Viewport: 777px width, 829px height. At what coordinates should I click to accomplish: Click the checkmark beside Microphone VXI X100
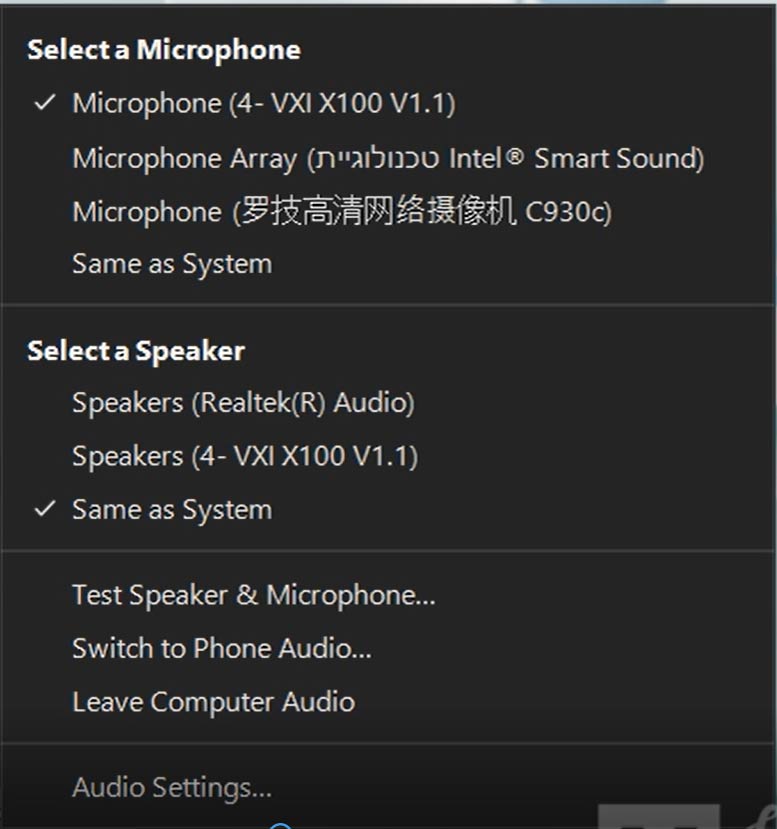[45, 103]
